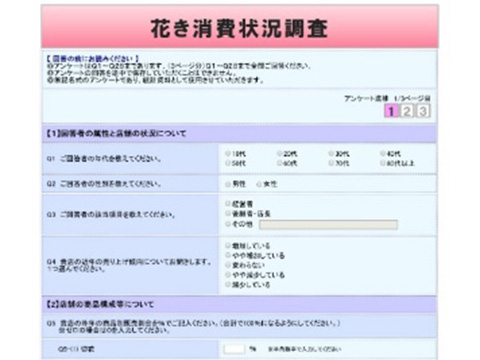Viewport: 480px width, 360px height.
Task: Select the 20代 age radio button
Action: (x=280, y=154)
